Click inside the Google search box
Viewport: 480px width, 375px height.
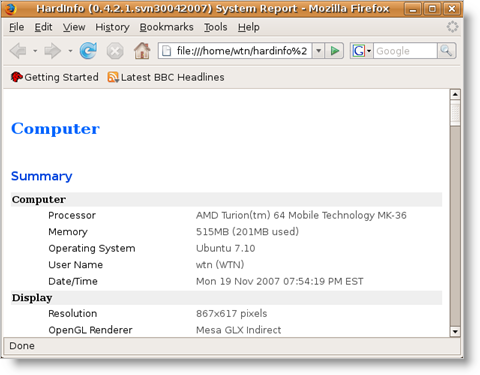pyautogui.click(x=405, y=51)
